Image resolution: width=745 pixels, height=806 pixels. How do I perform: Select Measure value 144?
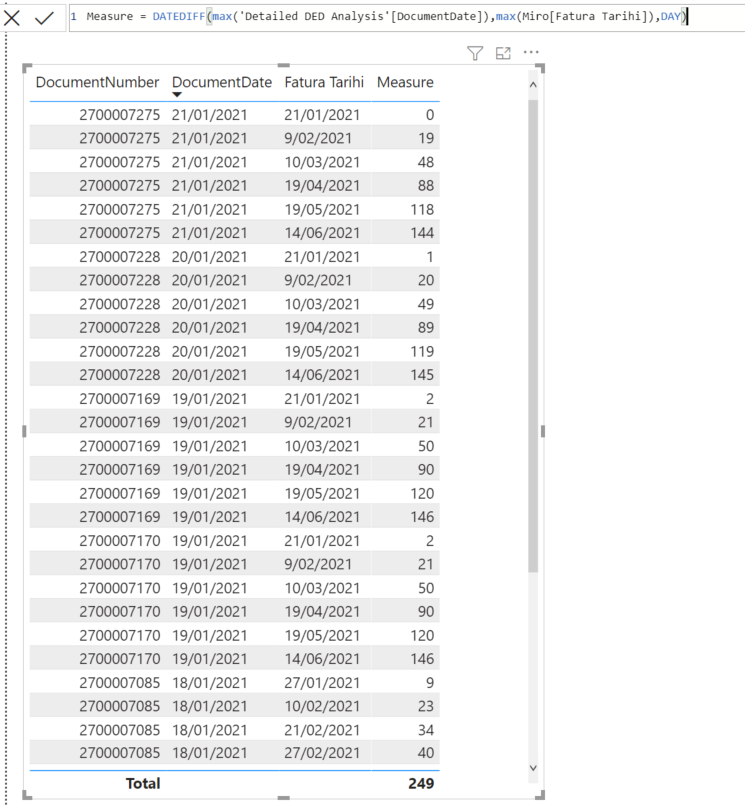pyautogui.click(x=422, y=233)
